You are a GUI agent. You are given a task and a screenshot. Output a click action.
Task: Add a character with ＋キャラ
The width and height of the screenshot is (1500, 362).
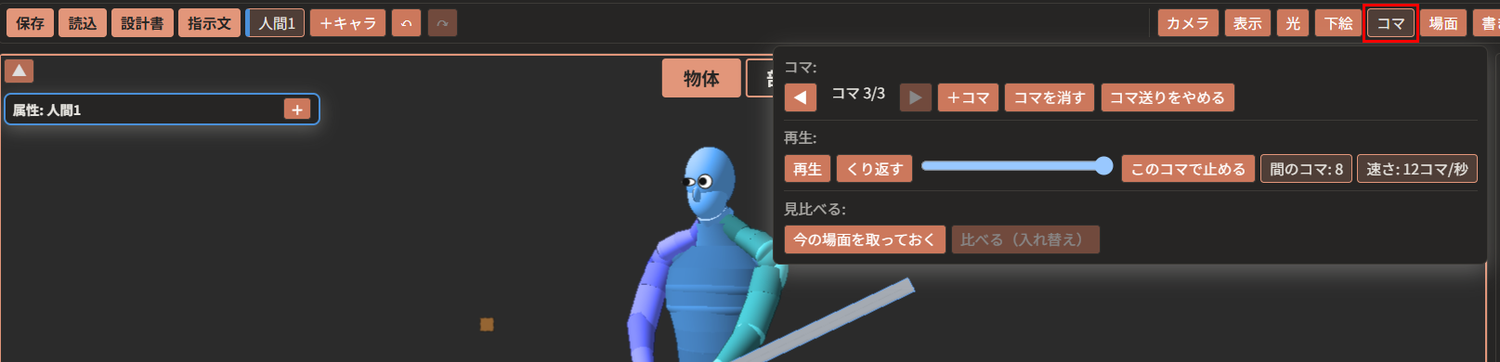(348, 24)
